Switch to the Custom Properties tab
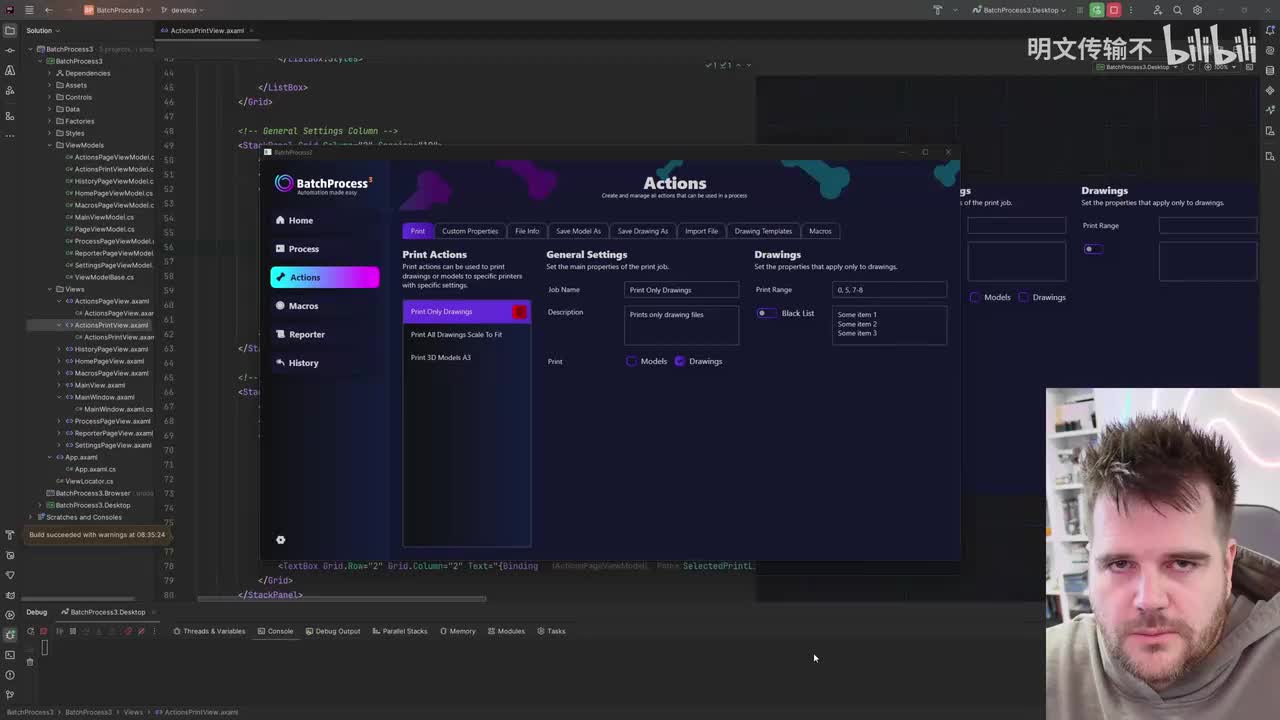The image size is (1280, 720). coord(470,231)
